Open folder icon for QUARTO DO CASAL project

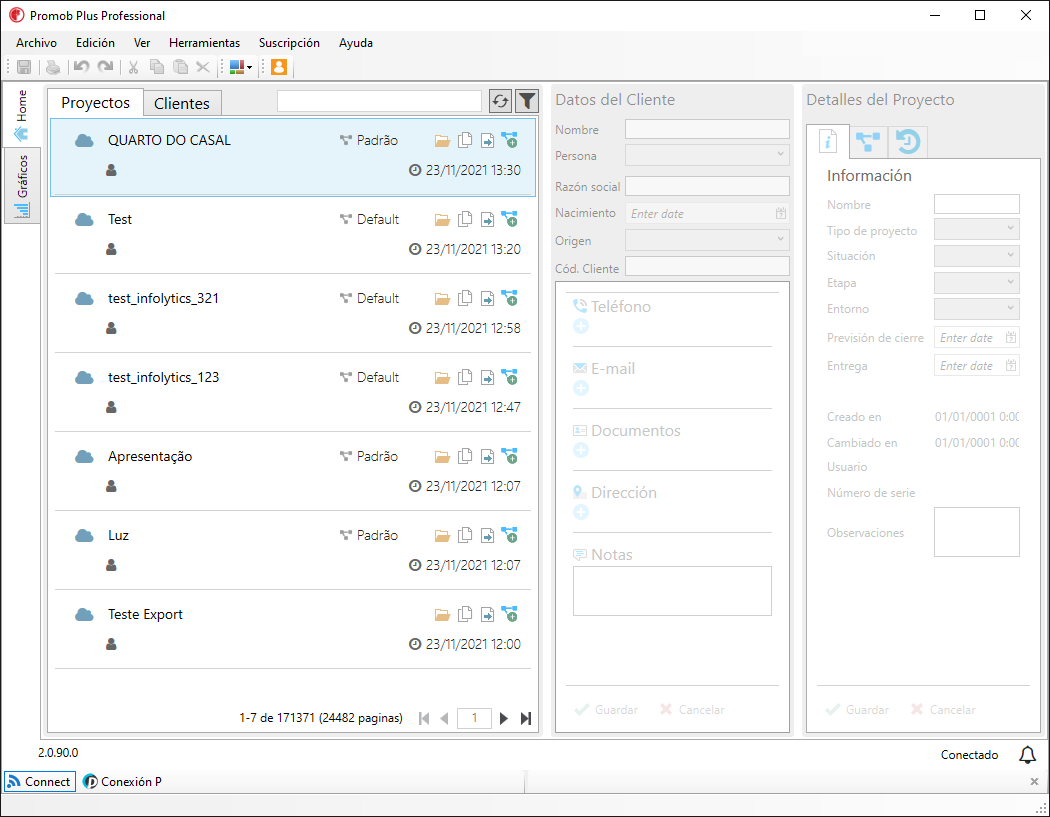(442, 141)
